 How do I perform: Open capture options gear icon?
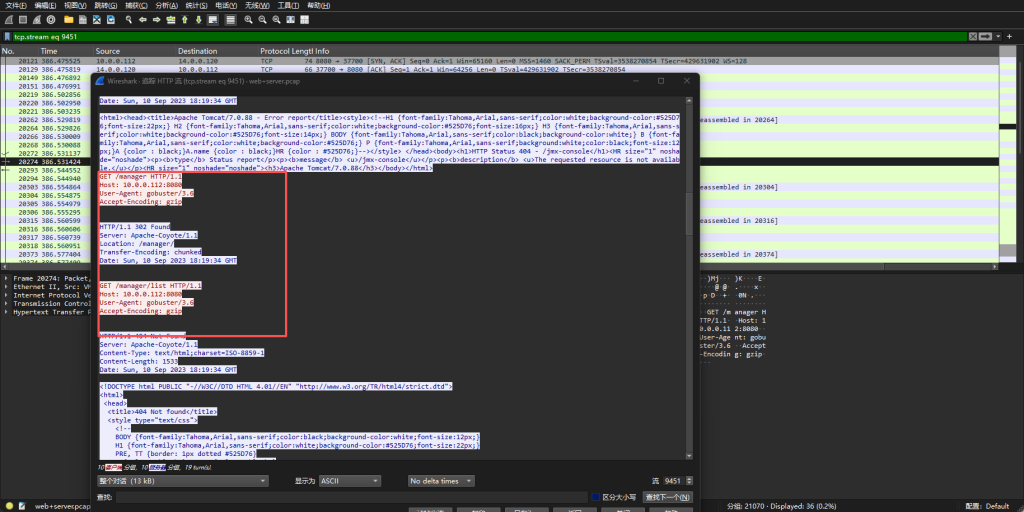point(50,19)
